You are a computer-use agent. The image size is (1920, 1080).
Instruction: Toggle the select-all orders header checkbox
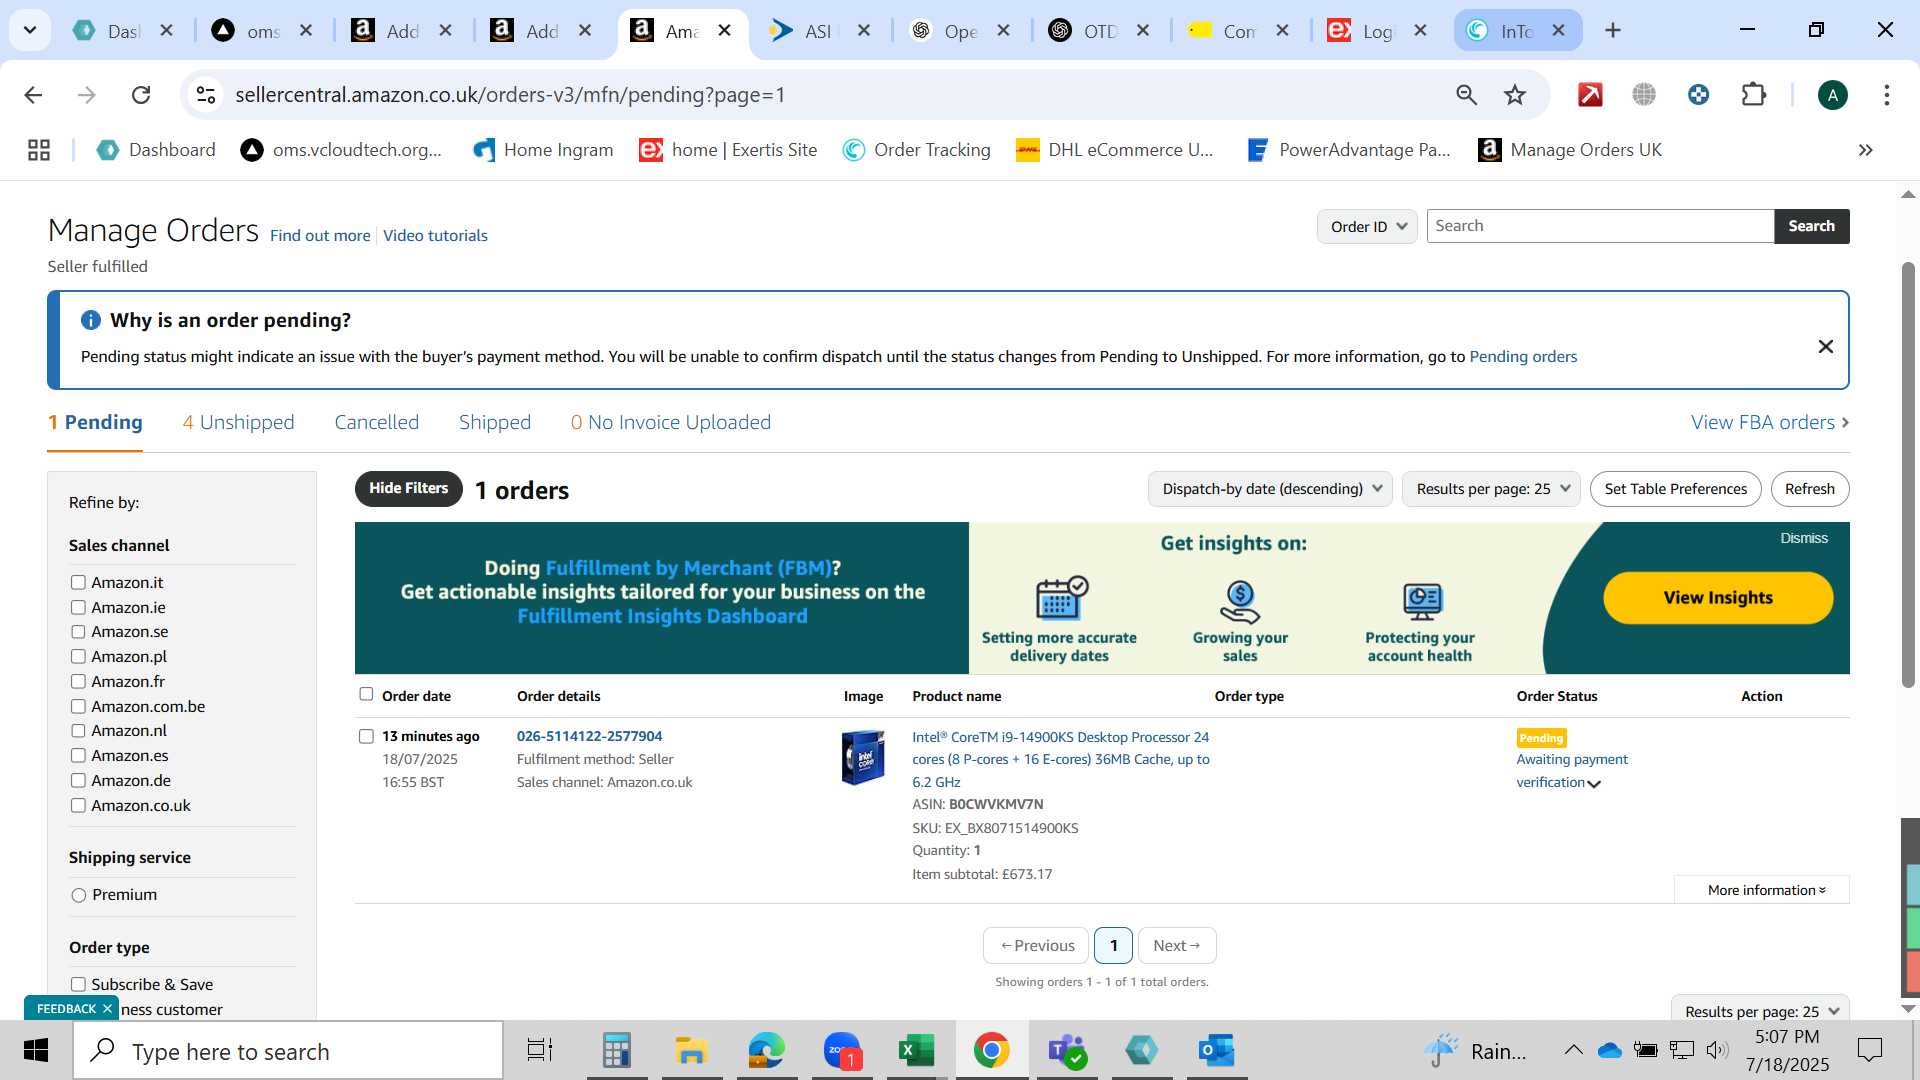[x=366, y=694]
